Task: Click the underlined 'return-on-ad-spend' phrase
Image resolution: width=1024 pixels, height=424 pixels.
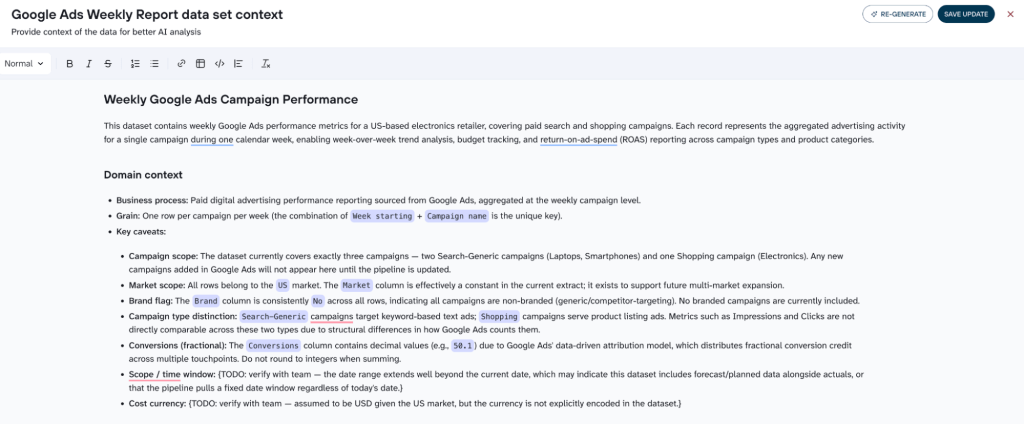Action: pos(578,140)
